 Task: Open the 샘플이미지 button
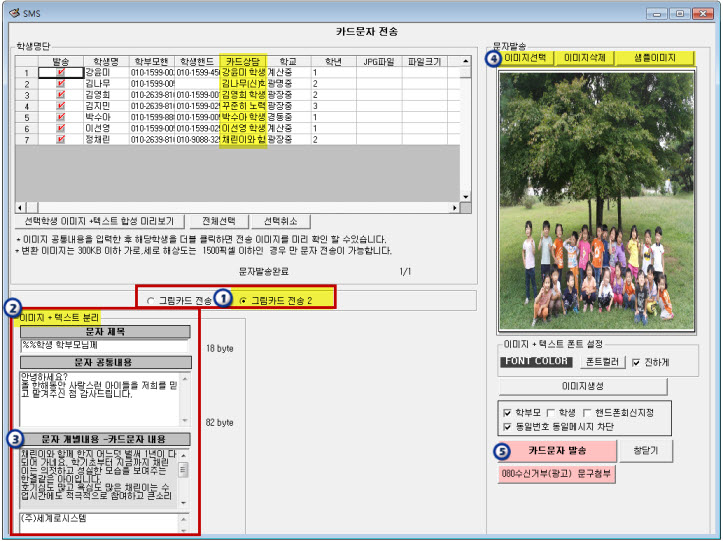click(655, 58)
